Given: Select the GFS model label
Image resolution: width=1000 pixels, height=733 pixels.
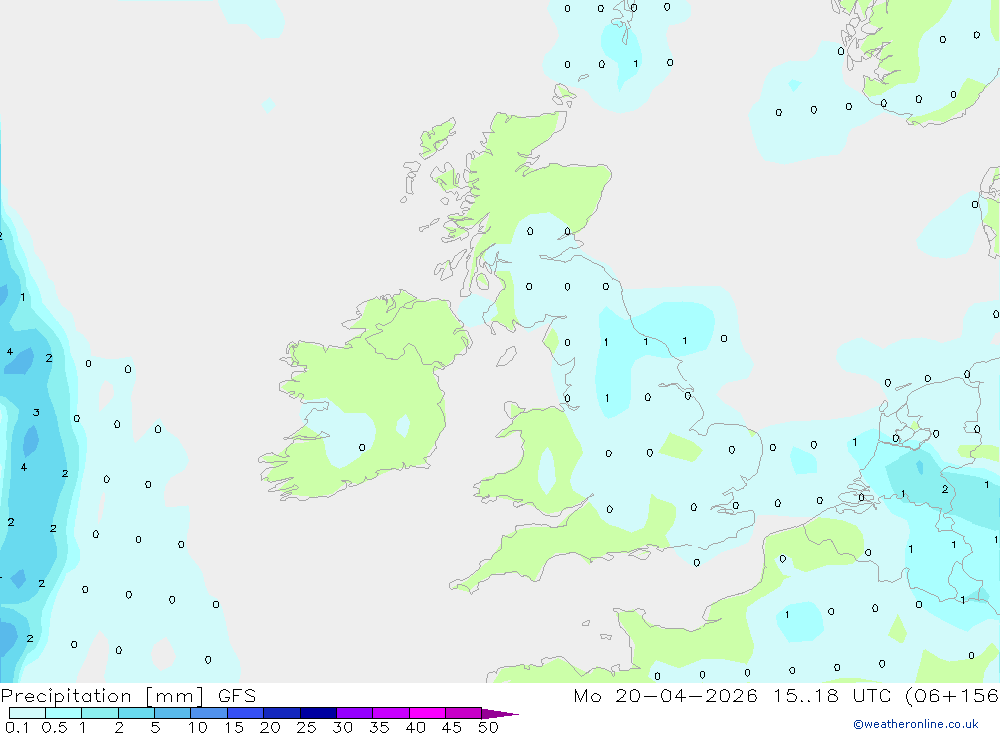Looking at the screenshot, I should click(237, 696).
